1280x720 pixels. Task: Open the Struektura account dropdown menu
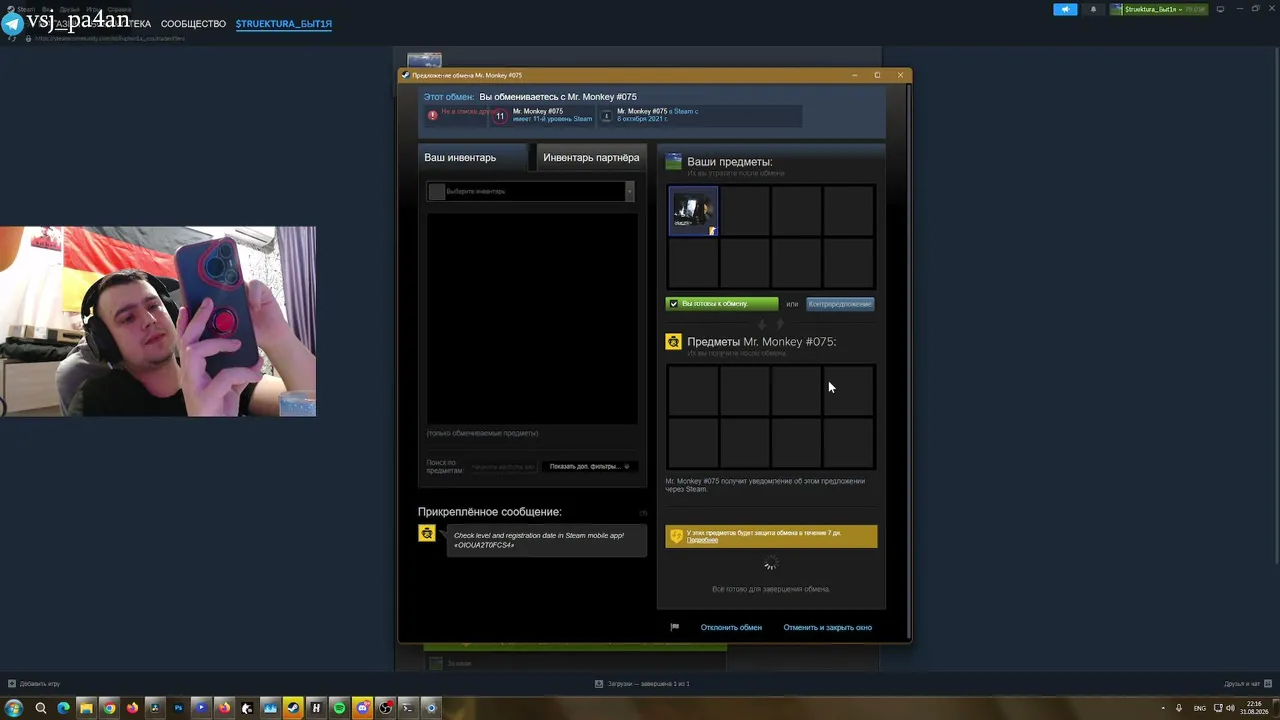[1159, 9]
